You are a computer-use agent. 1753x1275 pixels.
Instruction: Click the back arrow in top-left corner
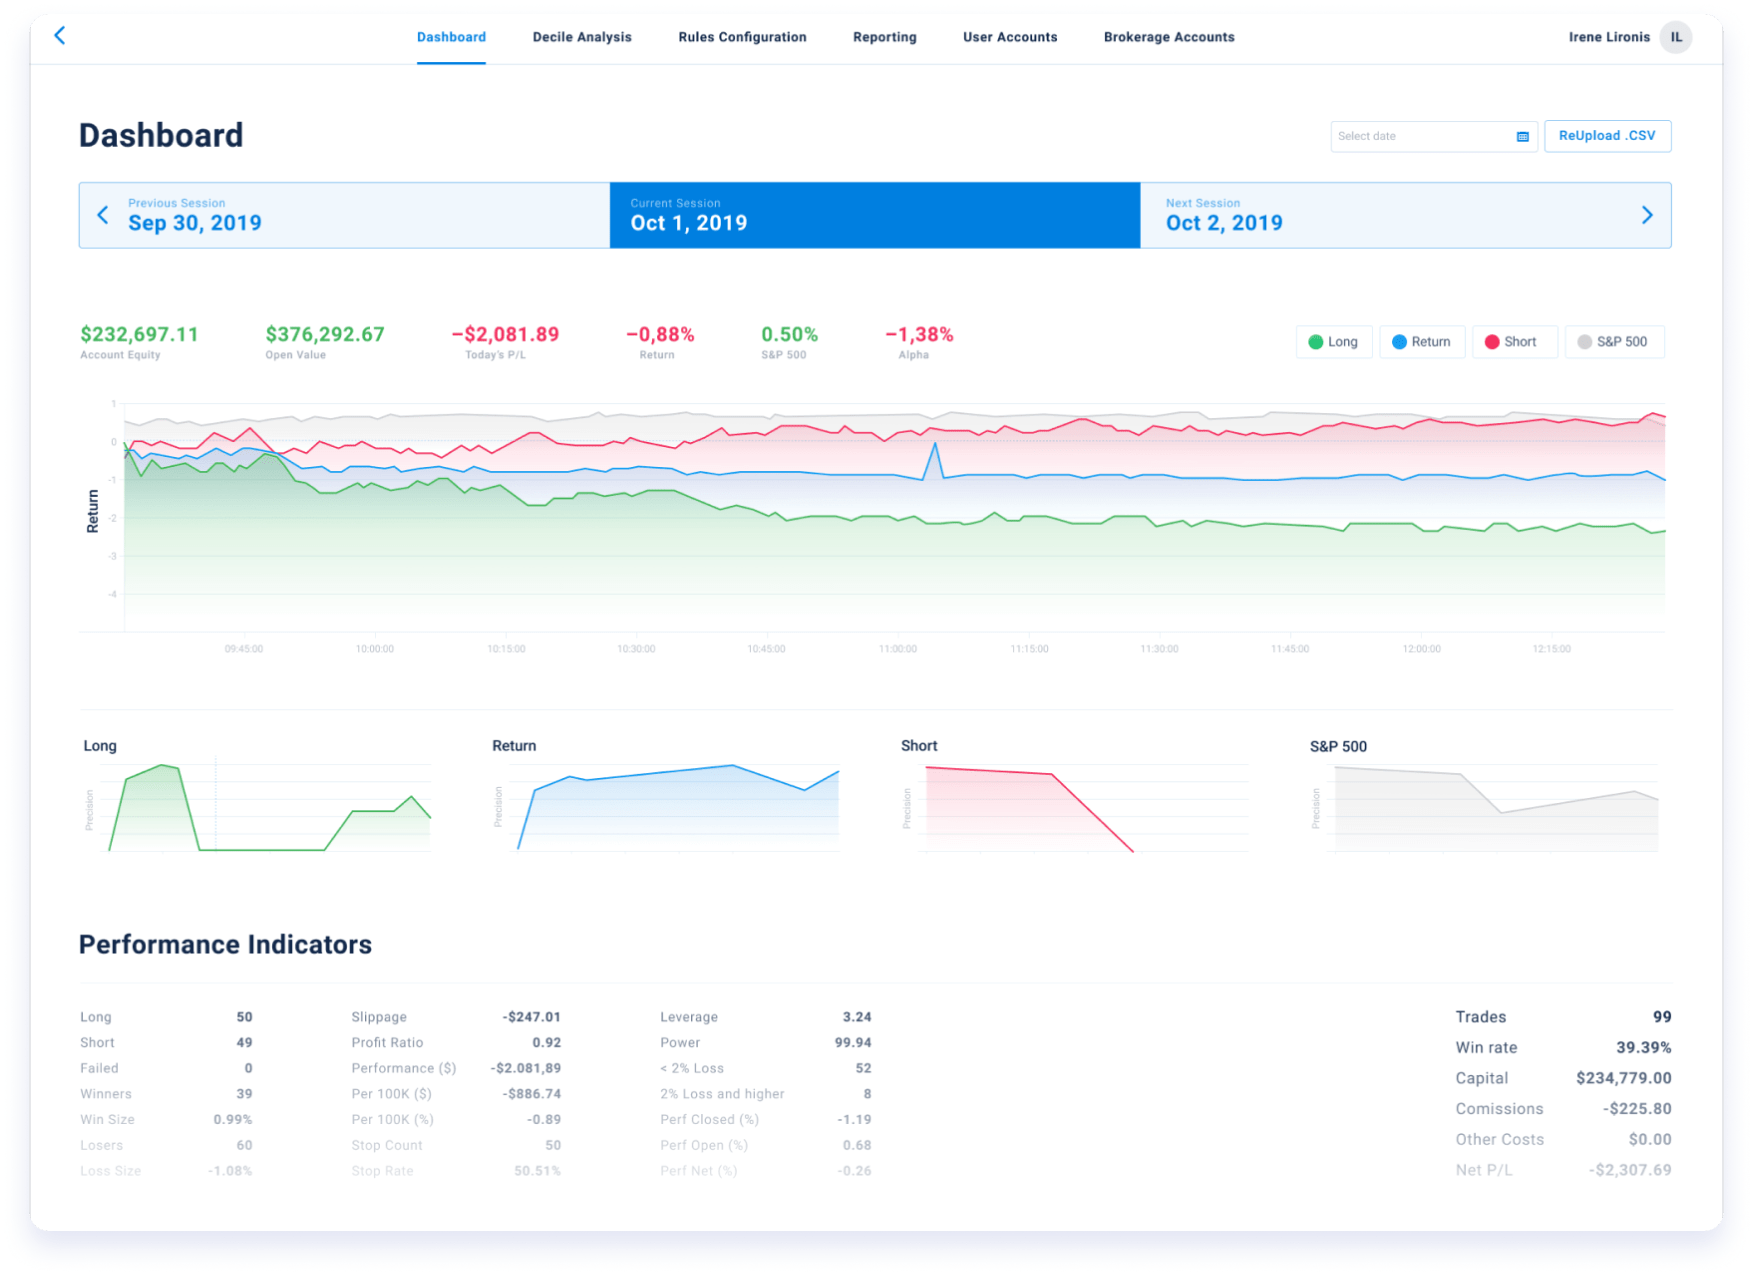(x=59, y=36)
